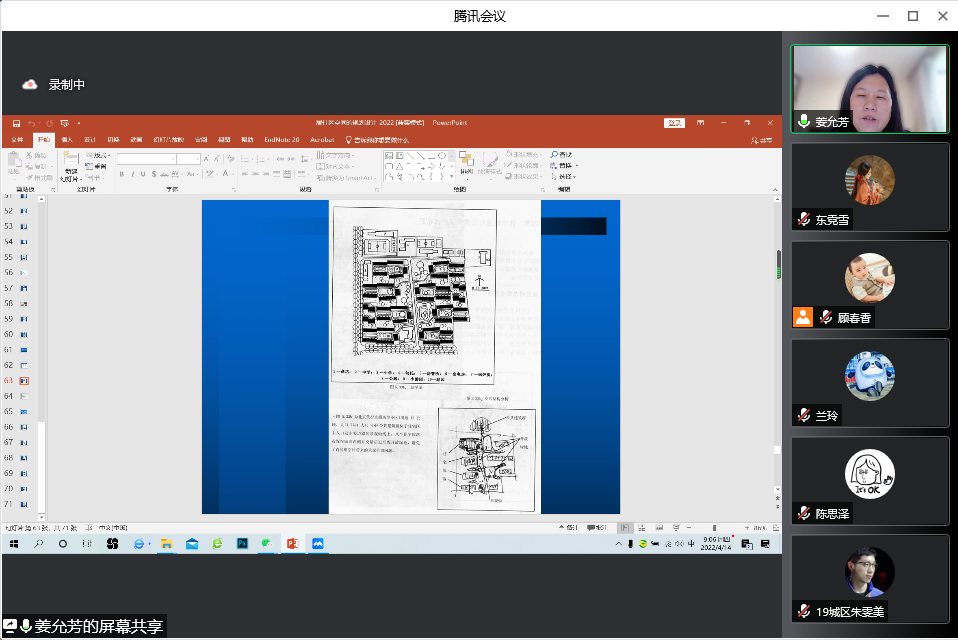Image resolution: width=958 pixels, height=640 pixels.
Task: Click the Photoshop icon in the taskbar
Action: 242,544
